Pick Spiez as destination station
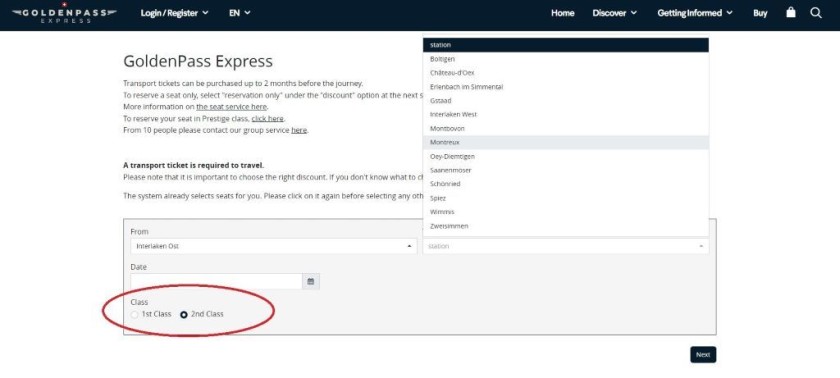This screenshot has height=378, width=840. tap(566, 198)
